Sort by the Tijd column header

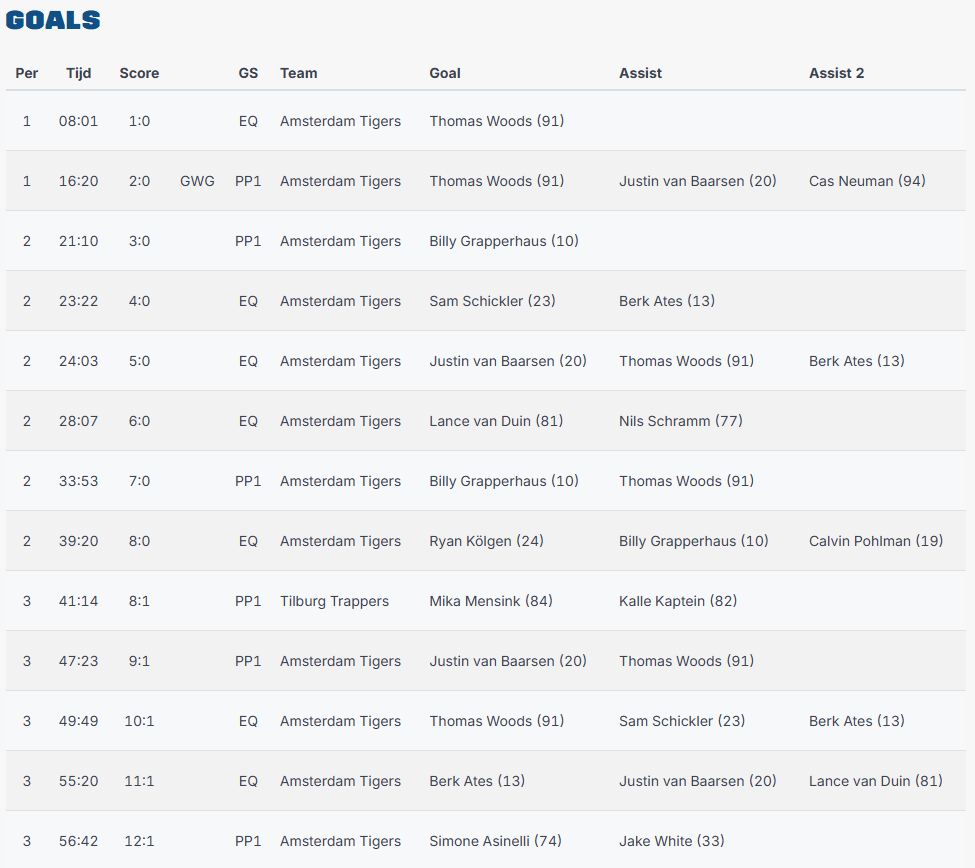79,73
